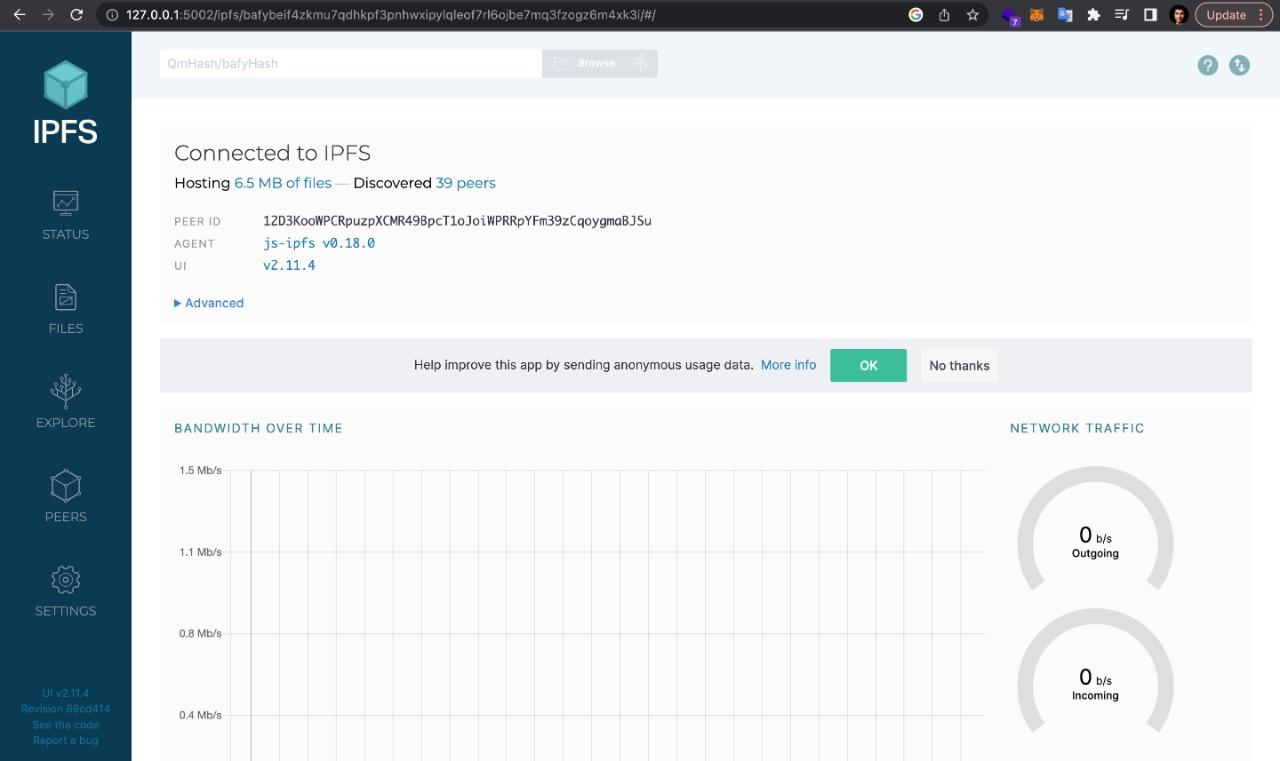The image size is (1280, 761).
Task: Click the Bandwidth Over Time heading
Action: [258, 428]
